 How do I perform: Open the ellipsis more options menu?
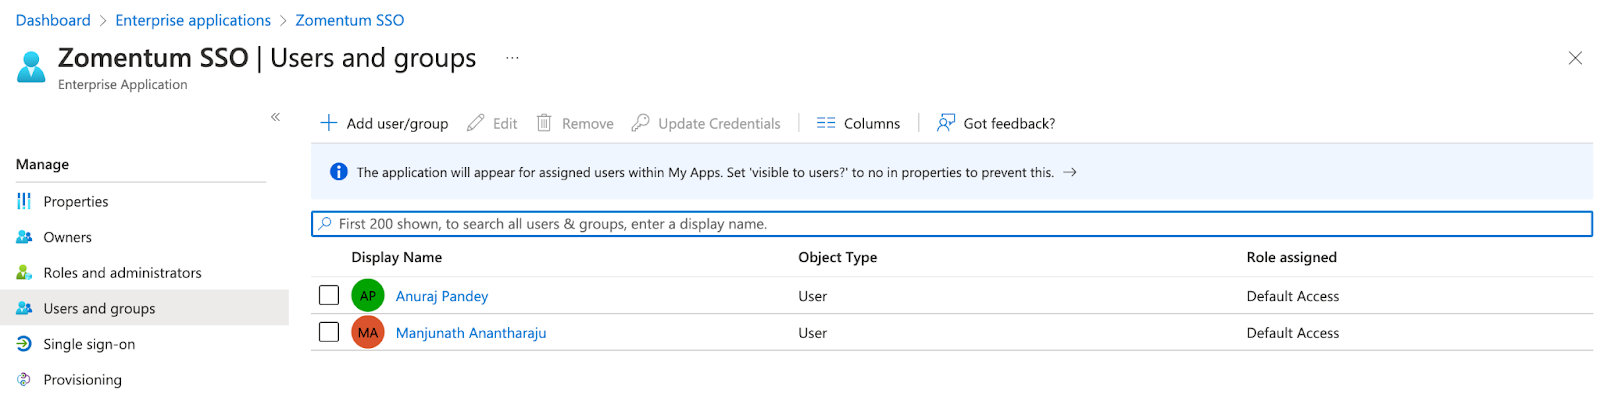click(x=512, y=58)
